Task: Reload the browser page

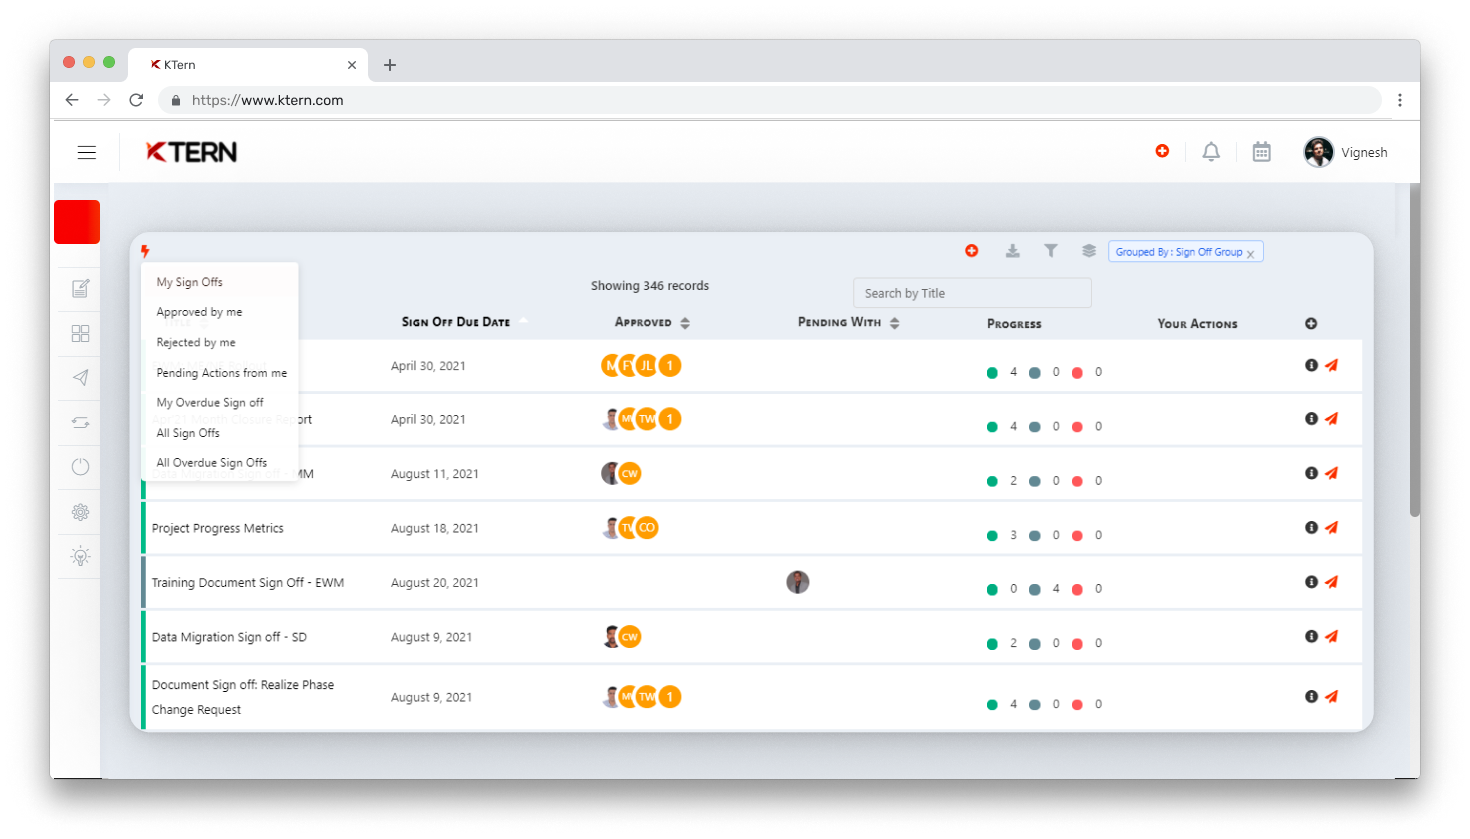Action: point(136,100)
